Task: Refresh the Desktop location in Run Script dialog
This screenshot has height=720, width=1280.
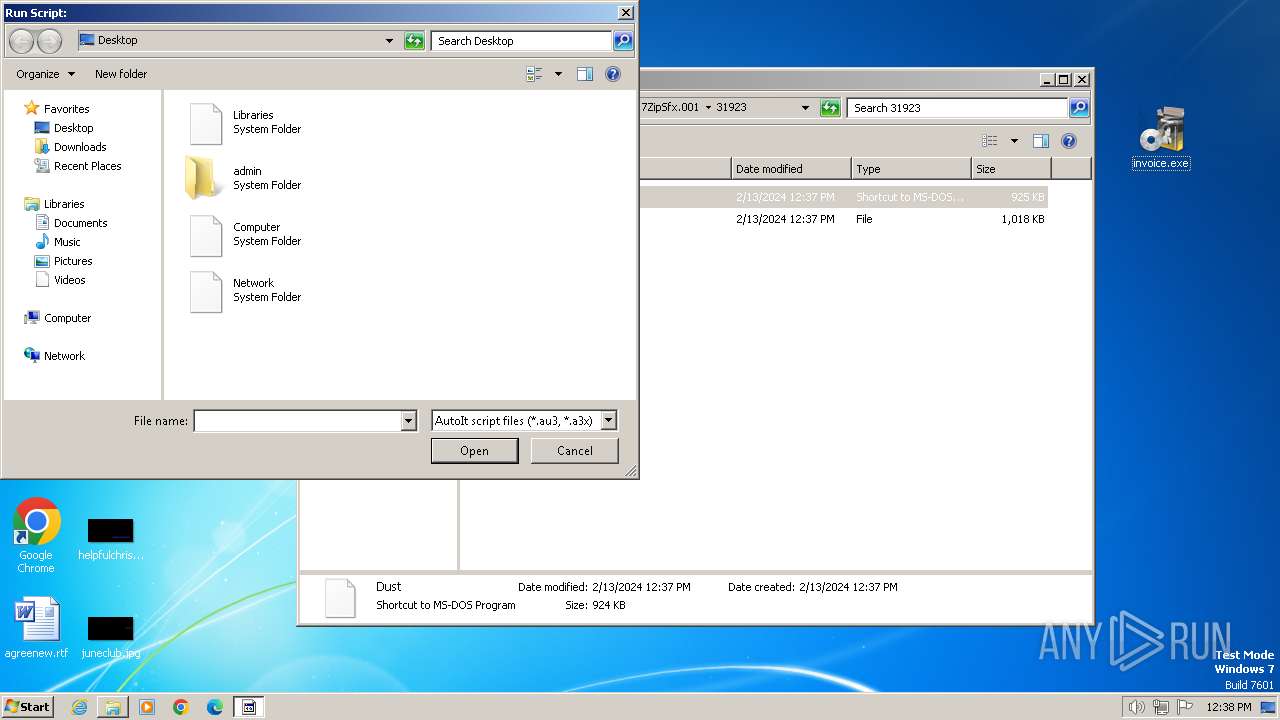Action: 414,41
